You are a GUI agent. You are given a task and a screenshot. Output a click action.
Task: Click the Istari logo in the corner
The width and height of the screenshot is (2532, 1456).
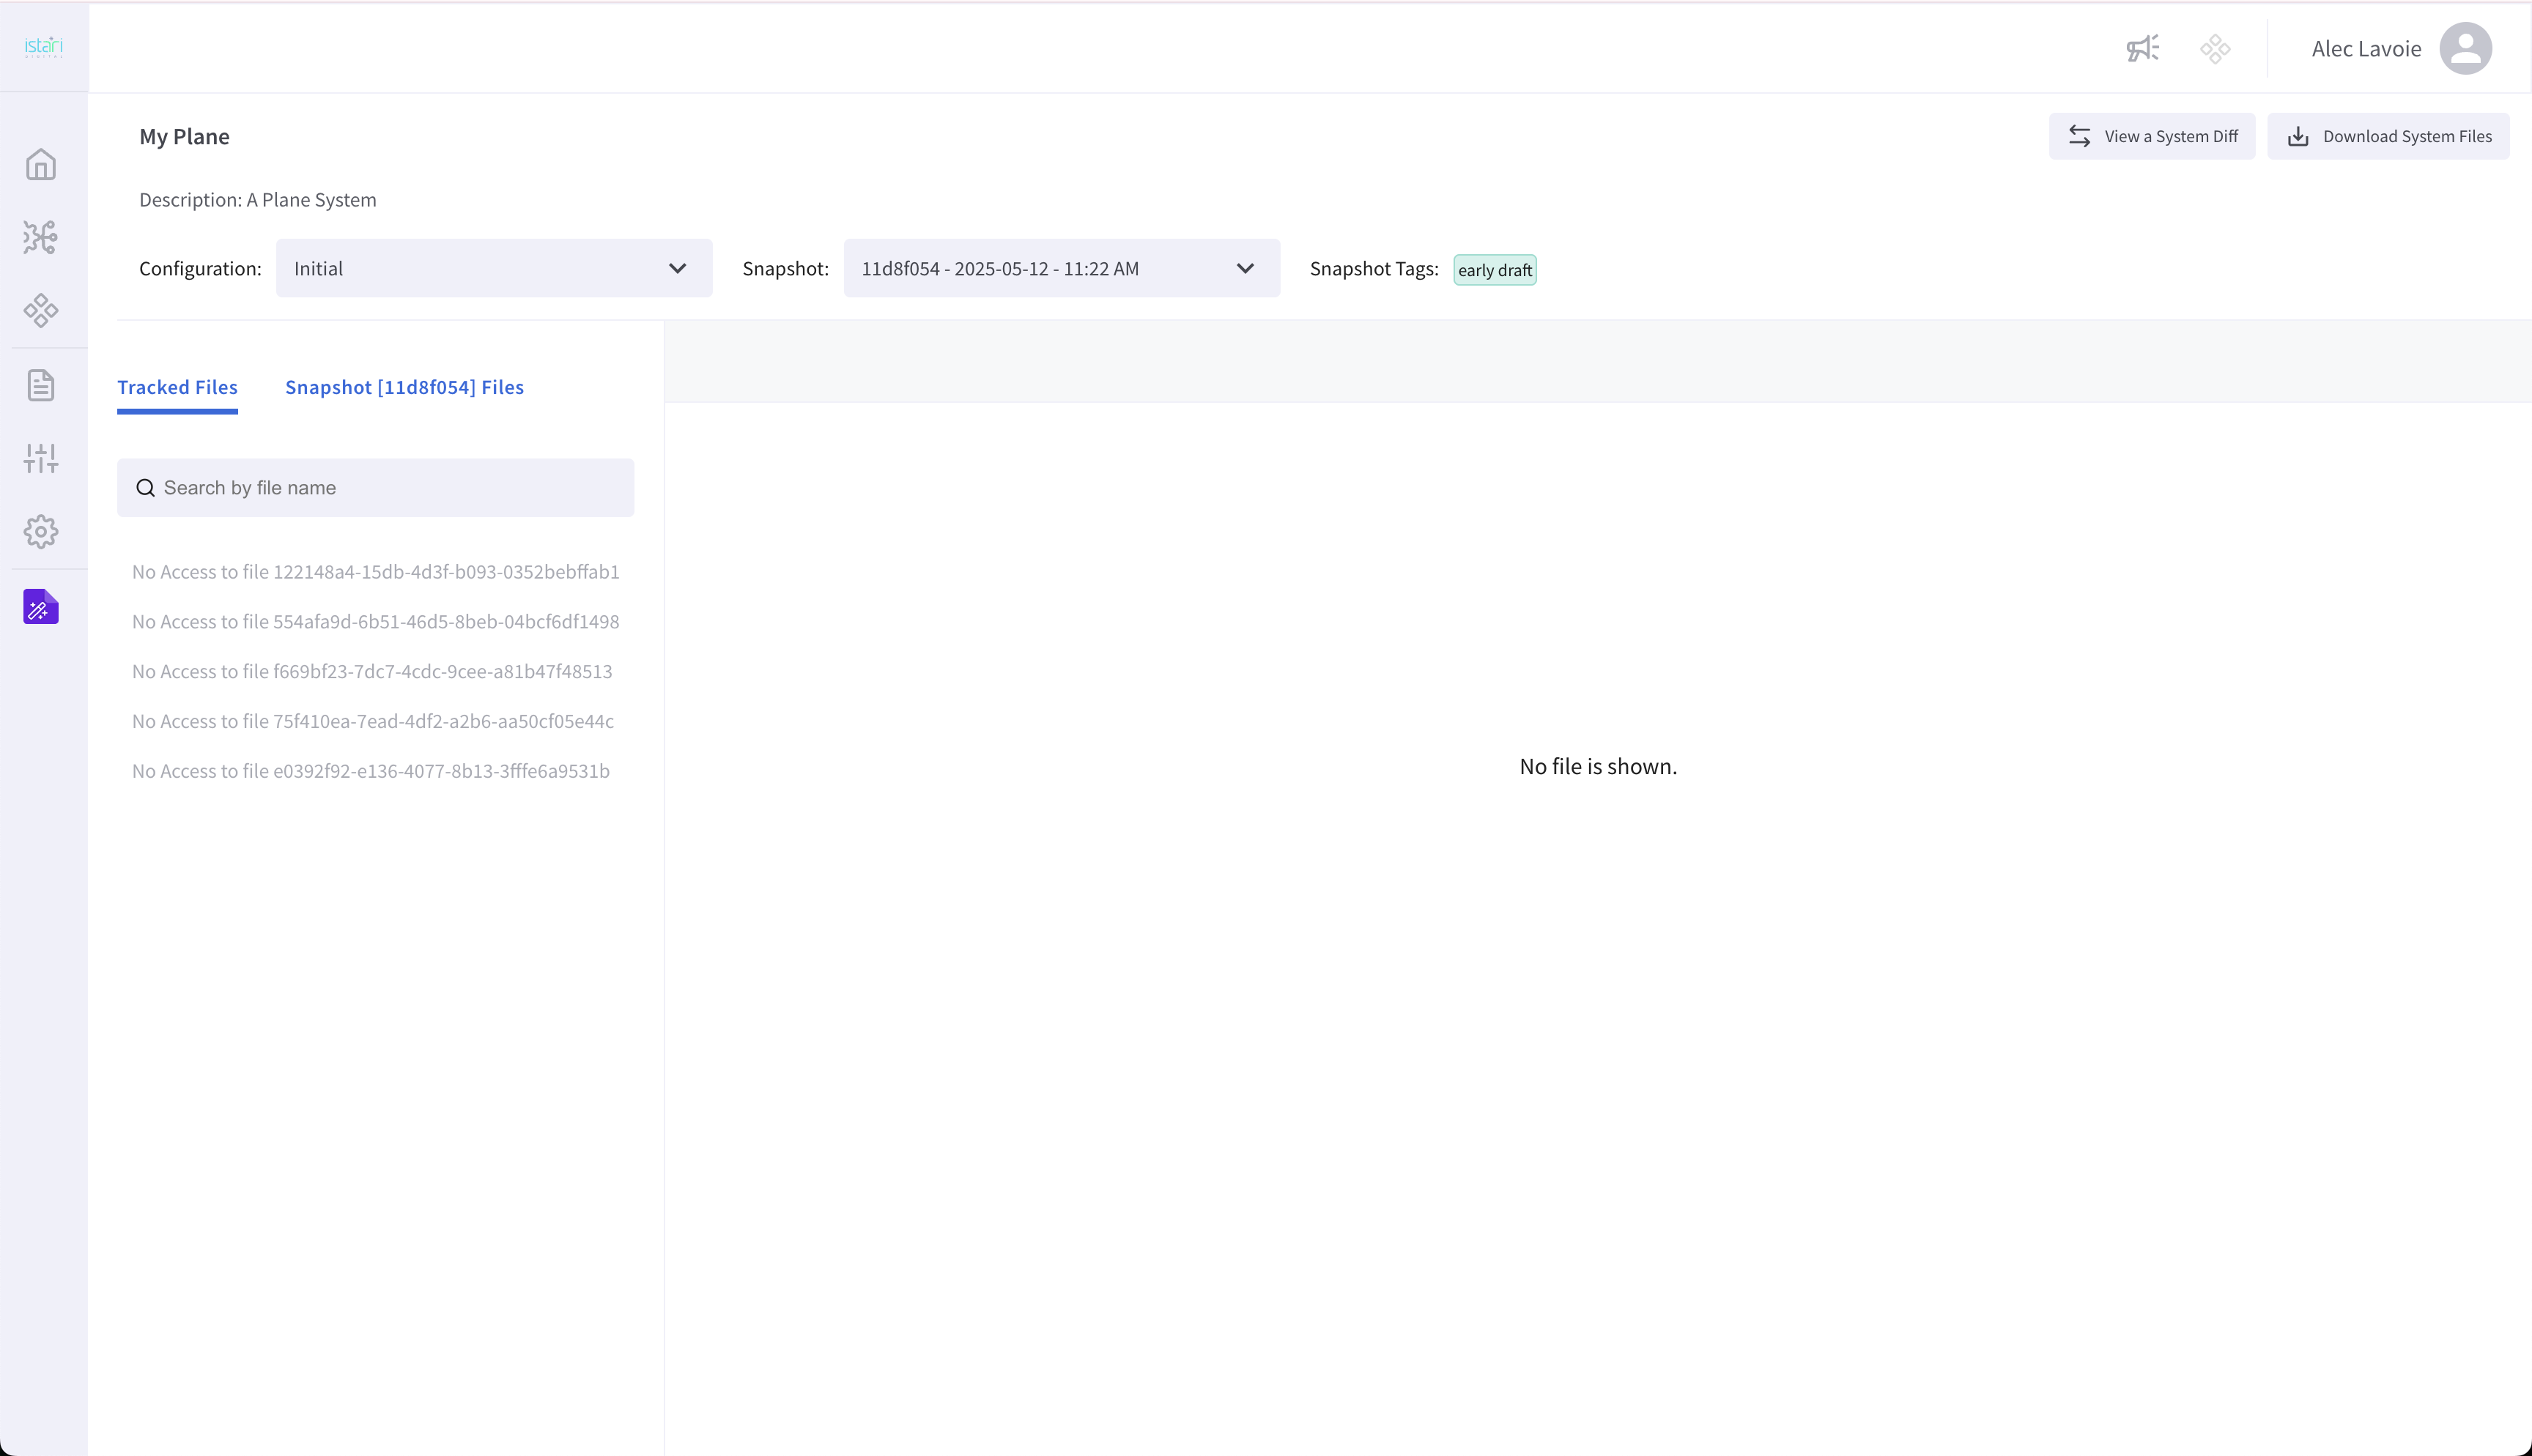(43, 46)
